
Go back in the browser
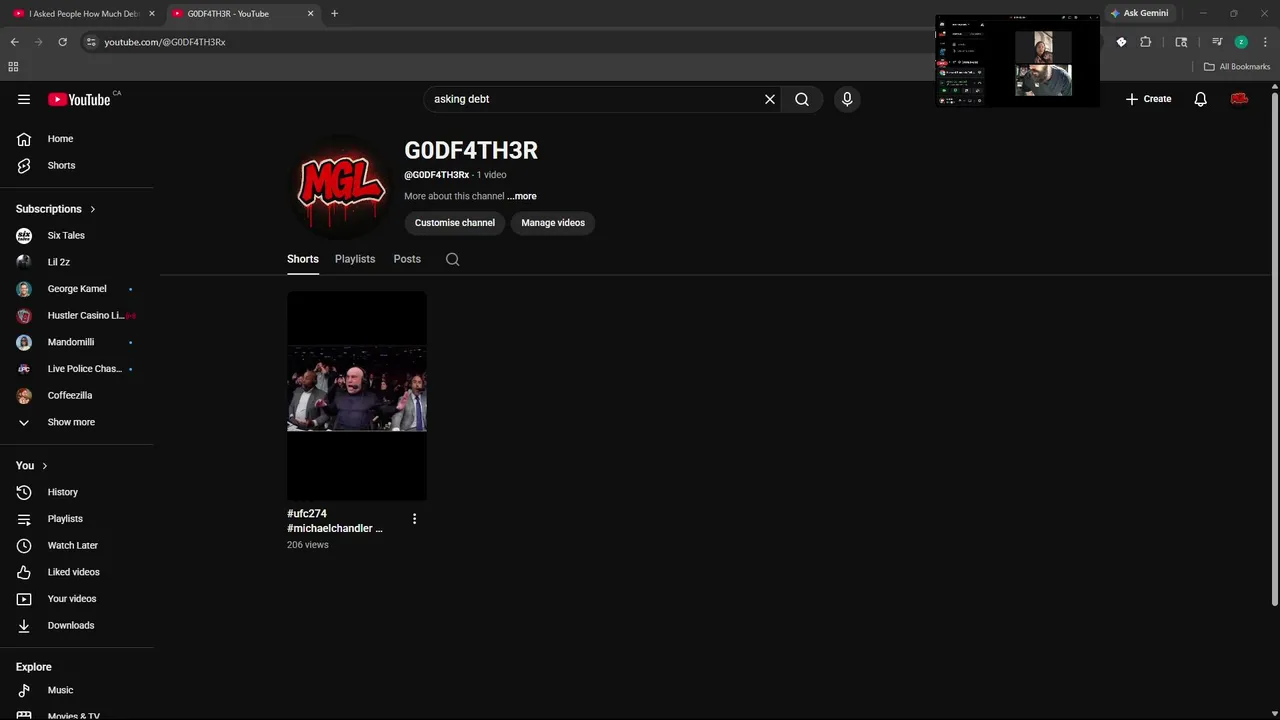(14, 42)
